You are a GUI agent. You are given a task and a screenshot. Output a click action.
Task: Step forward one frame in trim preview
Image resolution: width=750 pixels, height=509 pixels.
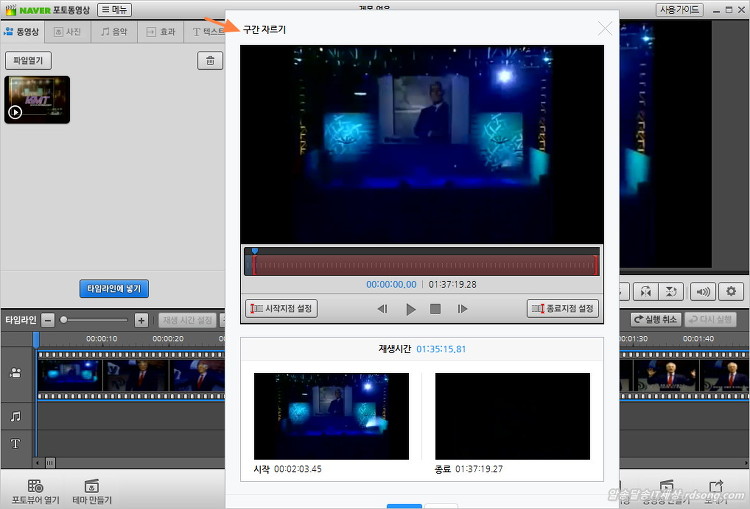(x=462, y=309)
